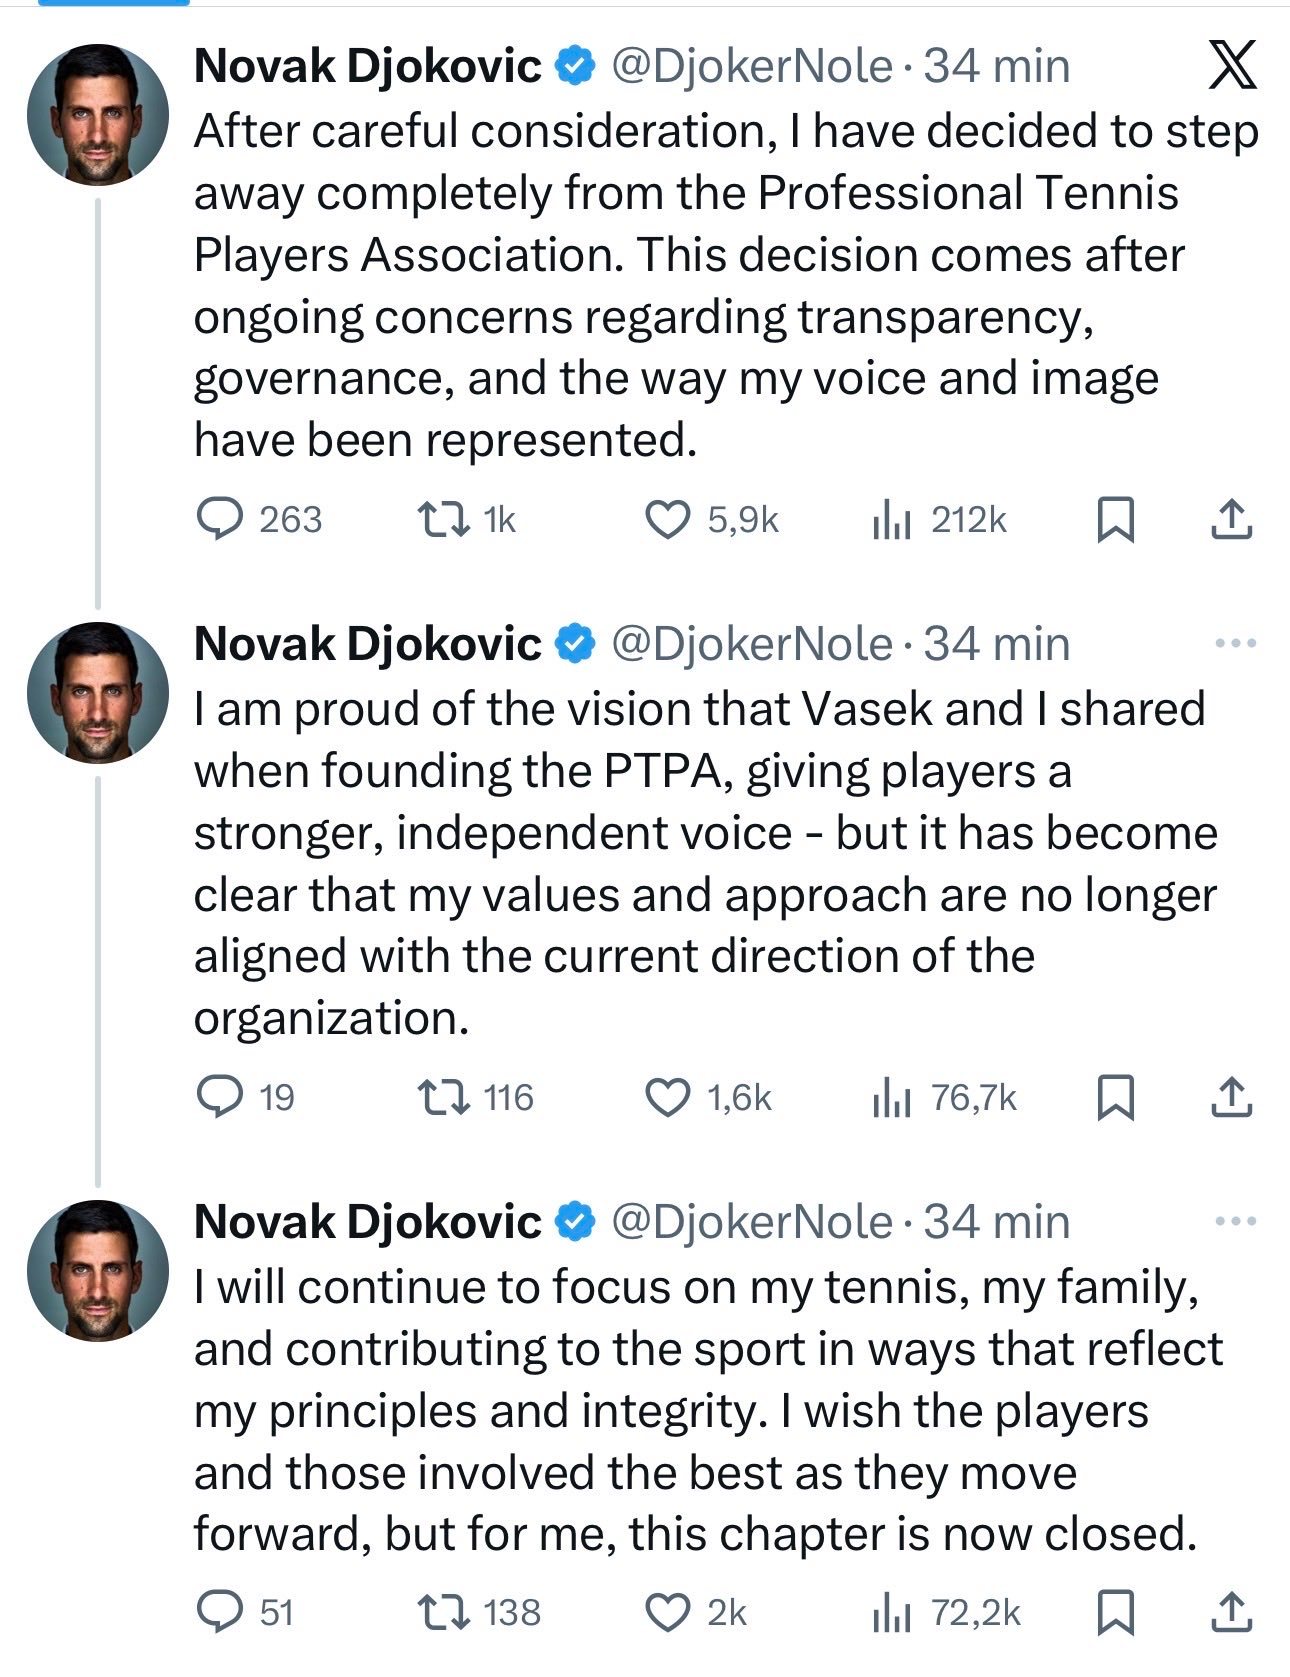
Task: View analytics of the 212k views tweet
Action: [x=891, y=520]
